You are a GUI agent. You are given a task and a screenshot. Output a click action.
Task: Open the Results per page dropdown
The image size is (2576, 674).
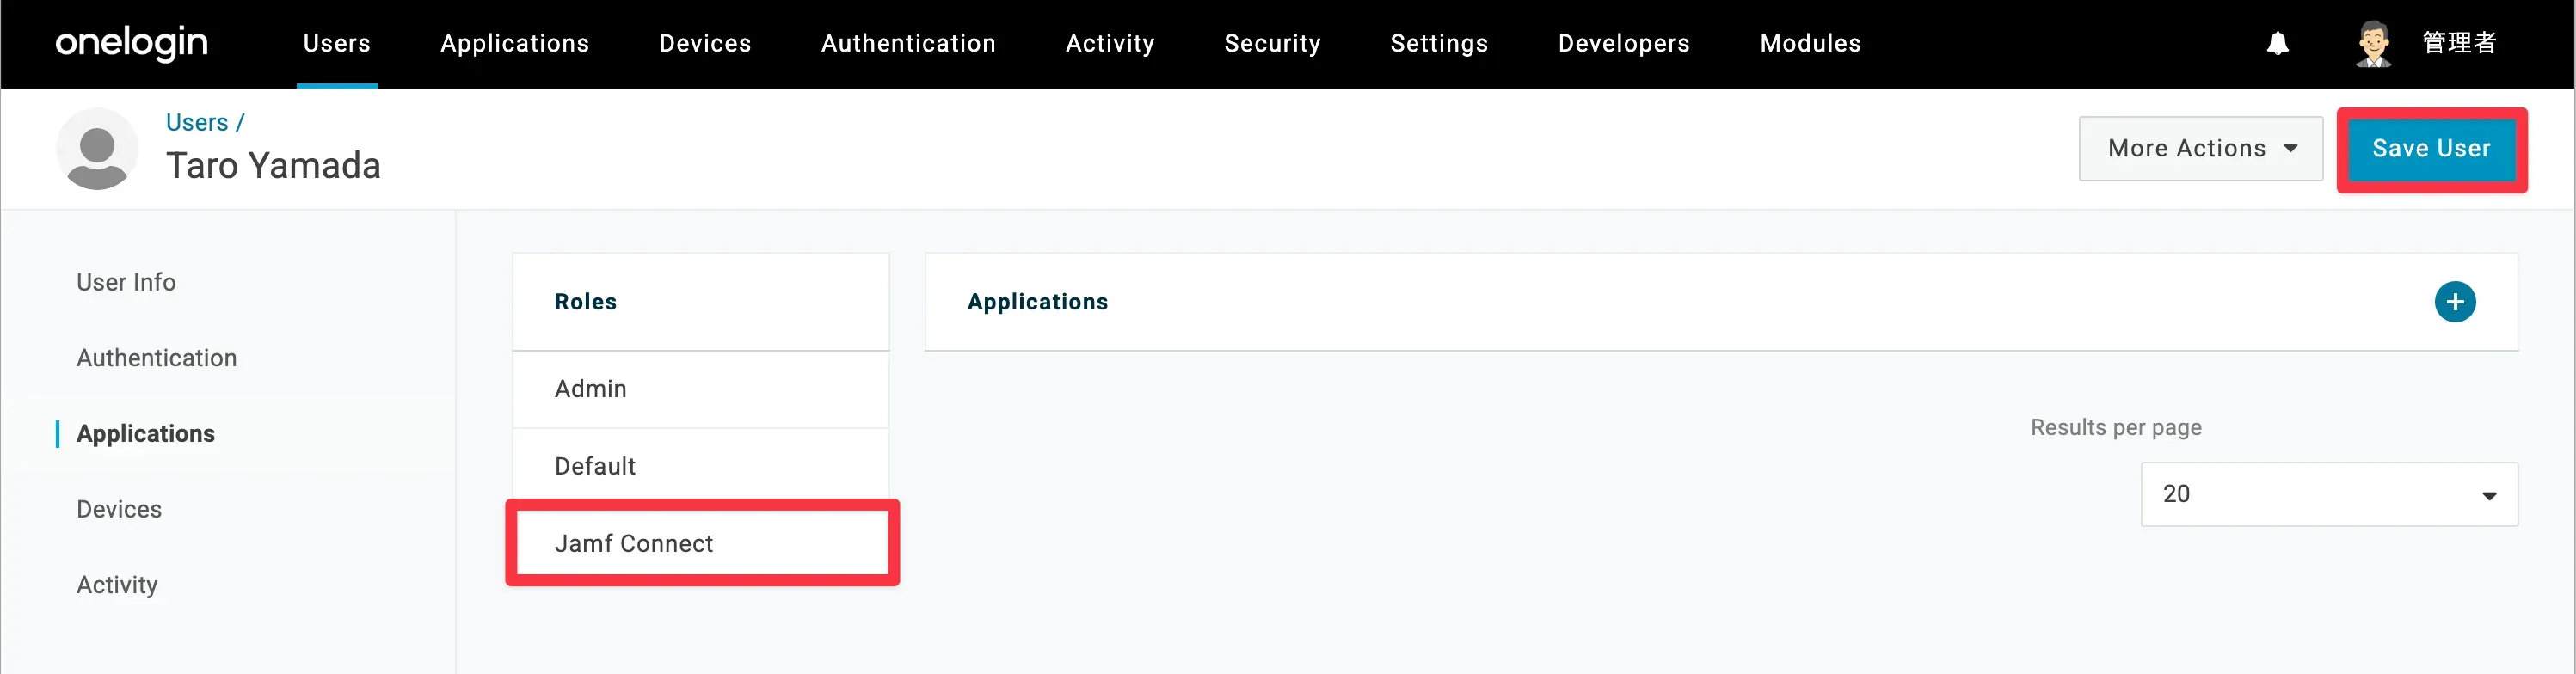2328,494
